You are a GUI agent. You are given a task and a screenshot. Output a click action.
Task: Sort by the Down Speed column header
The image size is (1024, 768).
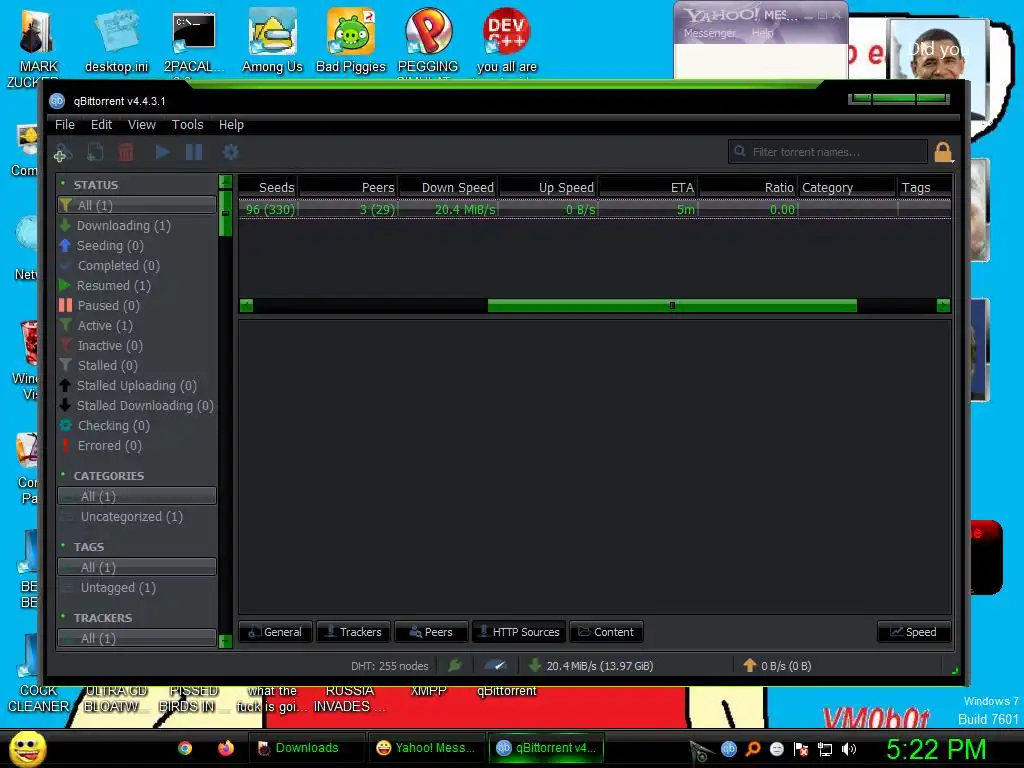click(448, 187)
